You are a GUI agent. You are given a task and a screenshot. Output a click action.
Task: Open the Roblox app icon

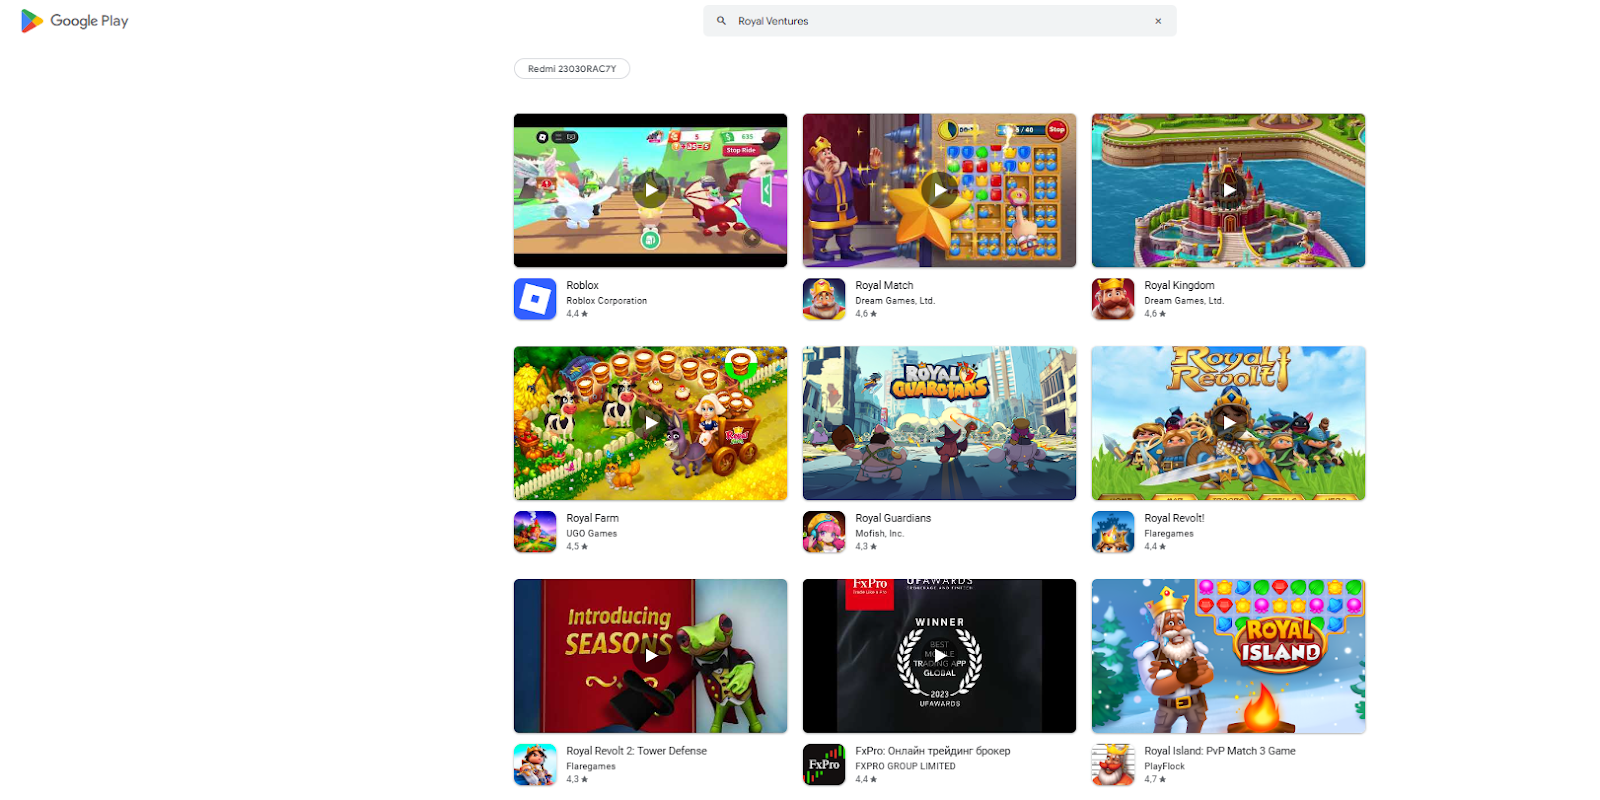535,299
